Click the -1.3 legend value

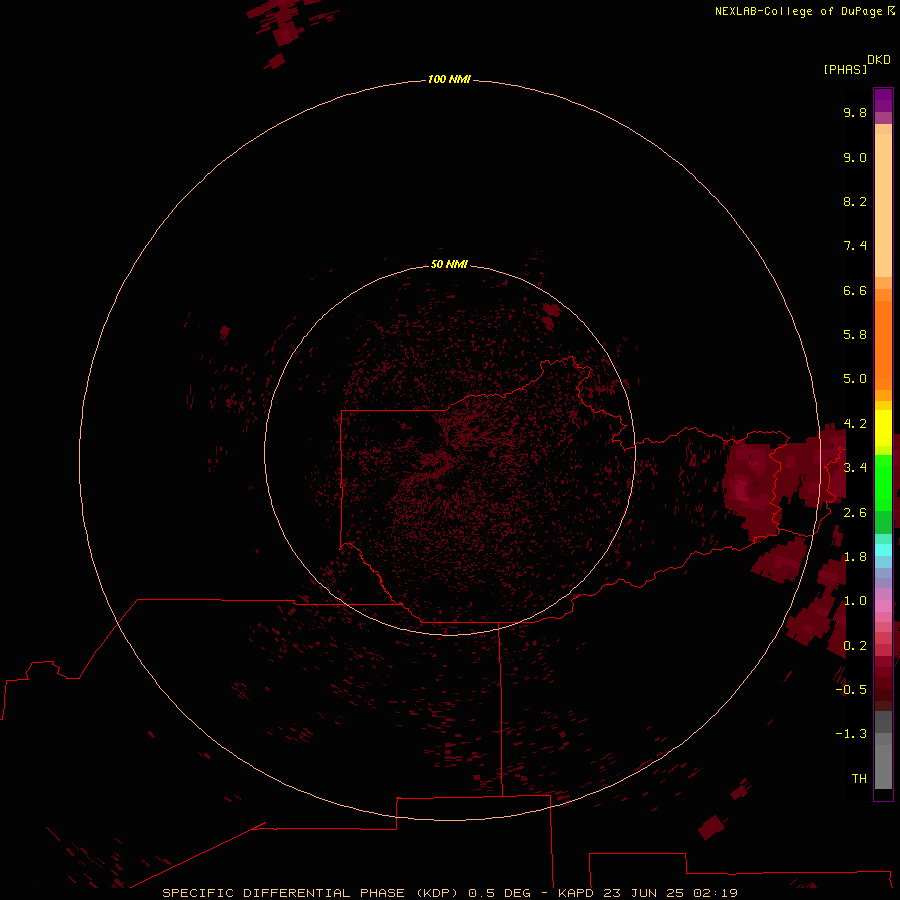[851, 734]
